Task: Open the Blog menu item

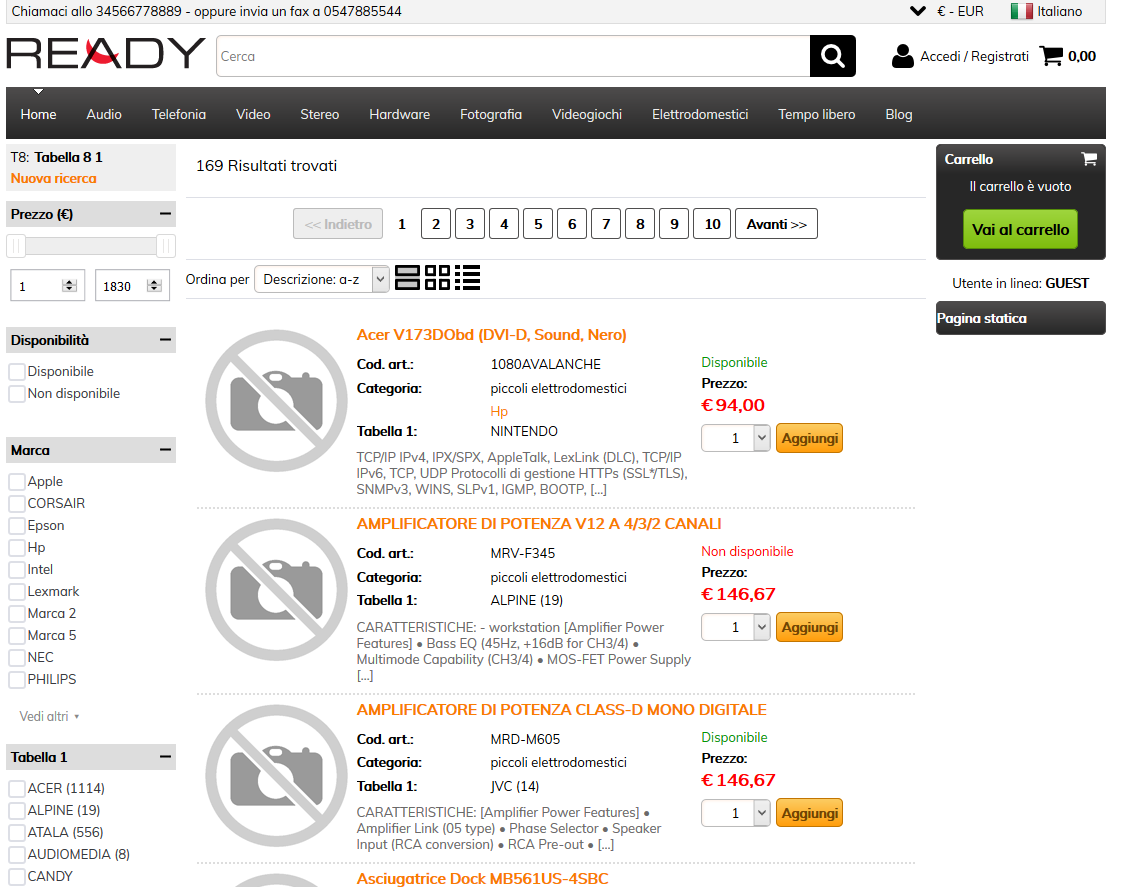Action: click(898, 114)
